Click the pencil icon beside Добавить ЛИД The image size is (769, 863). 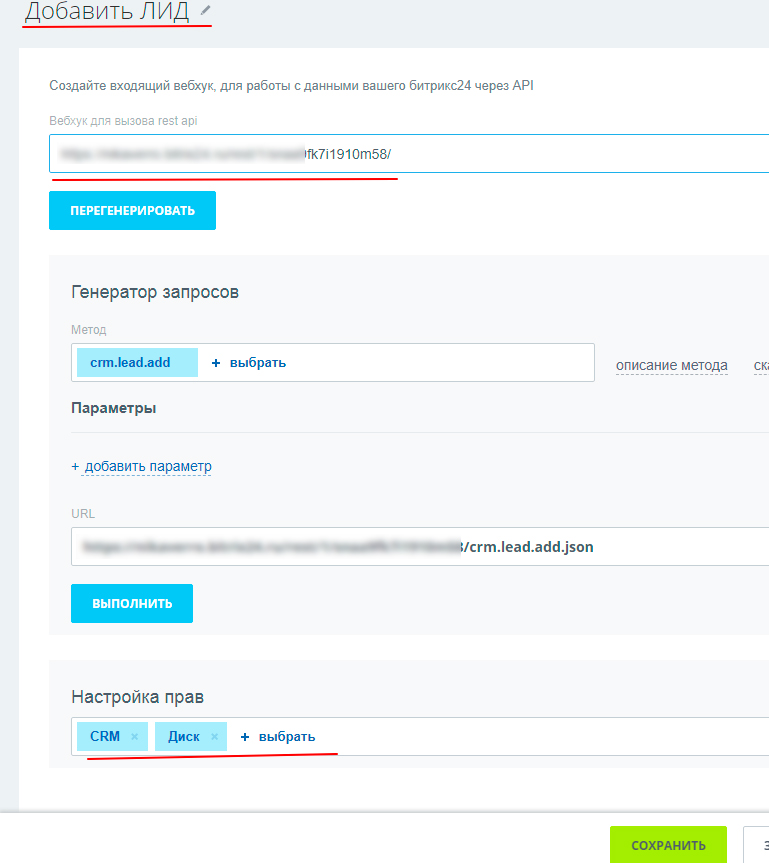point(206,11)
